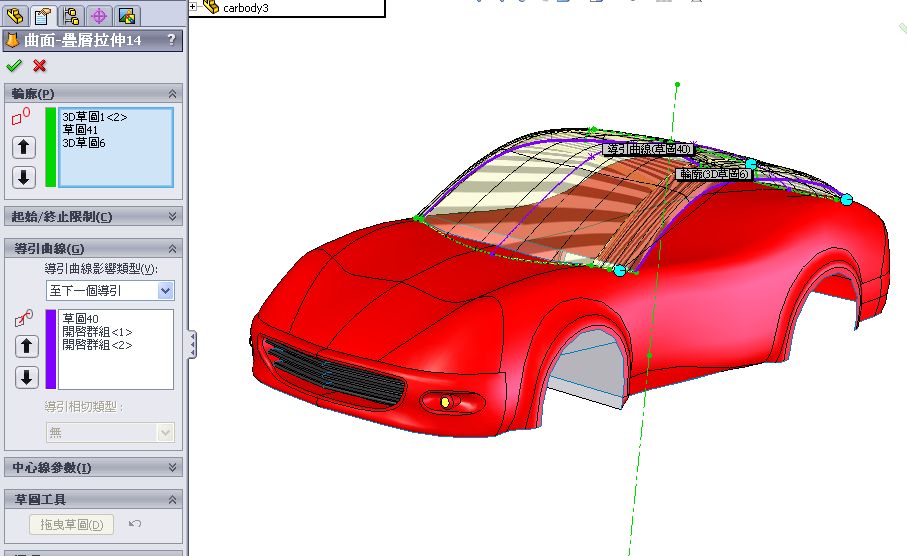
Task: Accept the loft with green checkmark
Action: coord(14,65)
